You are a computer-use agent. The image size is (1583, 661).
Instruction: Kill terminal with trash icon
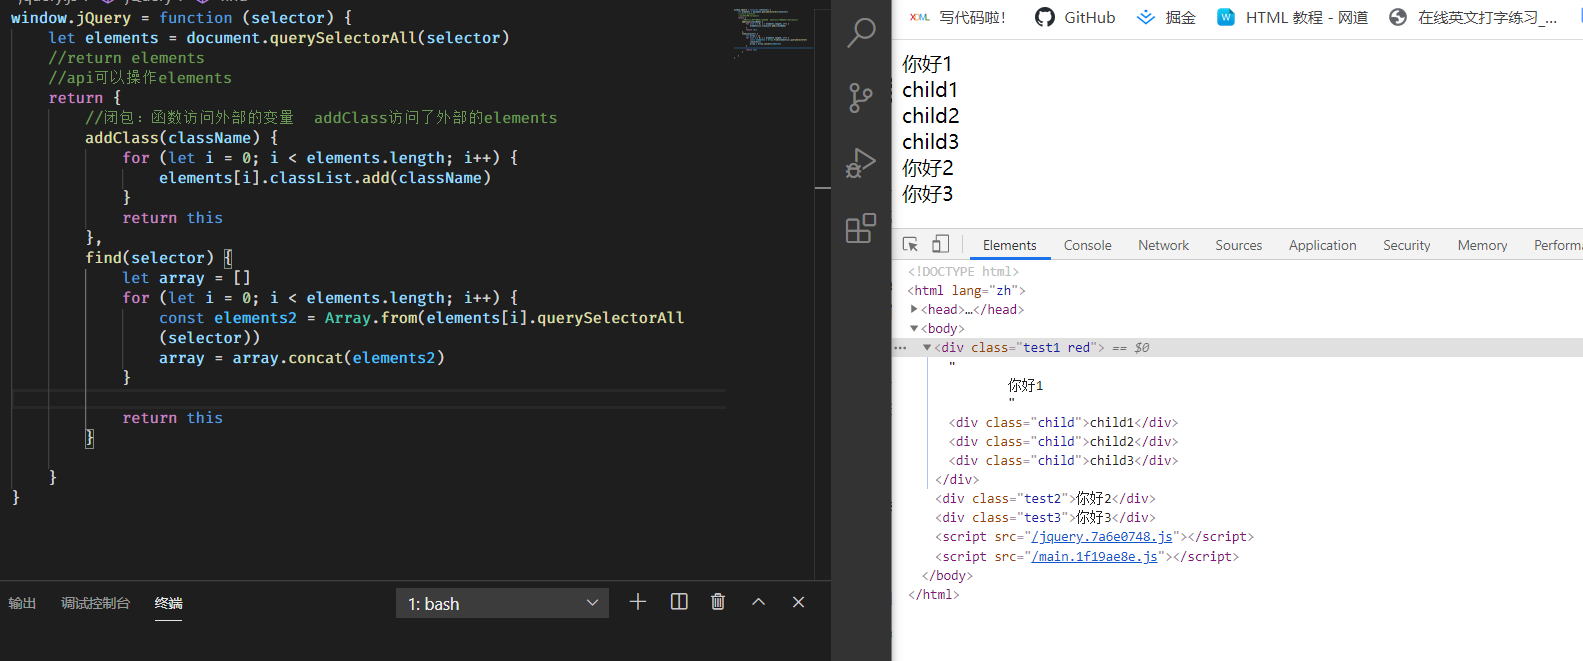718,602
